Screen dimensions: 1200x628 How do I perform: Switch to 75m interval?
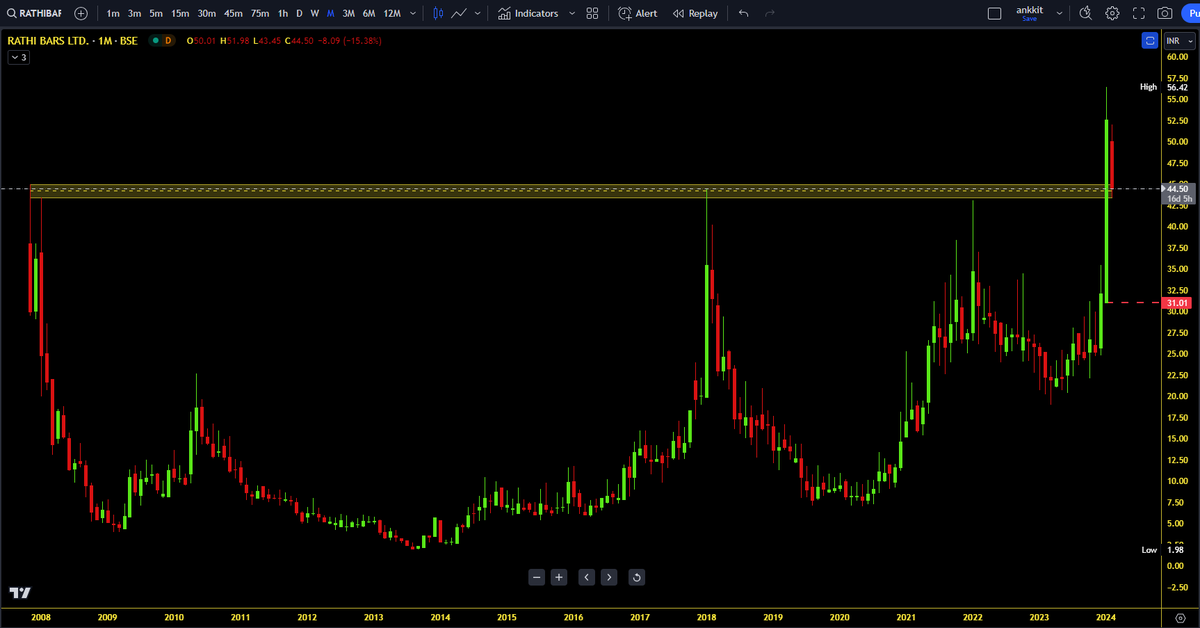260,14
